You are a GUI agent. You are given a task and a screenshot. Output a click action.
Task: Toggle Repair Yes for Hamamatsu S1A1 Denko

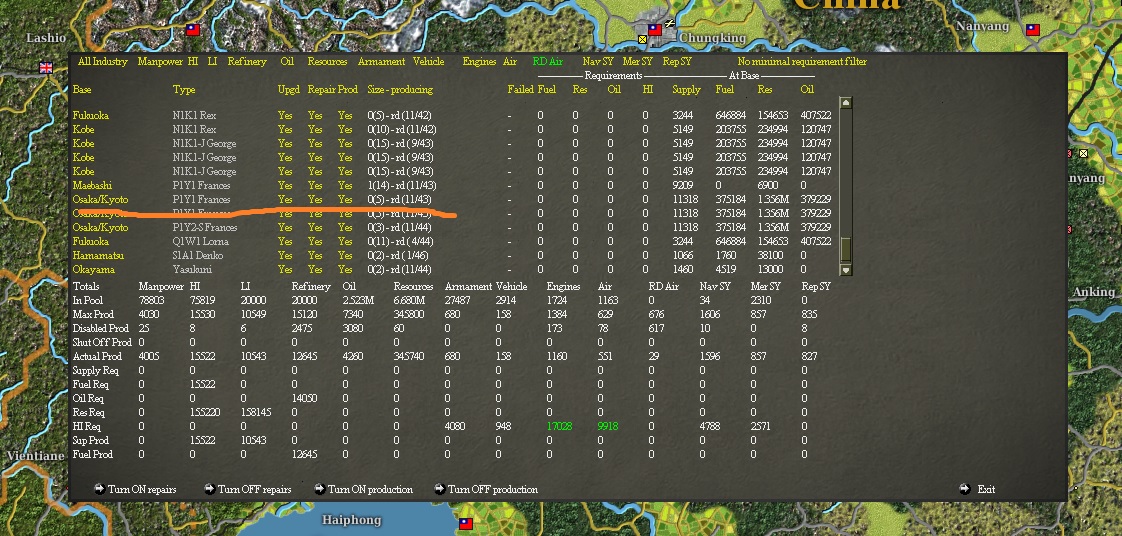pyautogui.click(x=315, y=255)
